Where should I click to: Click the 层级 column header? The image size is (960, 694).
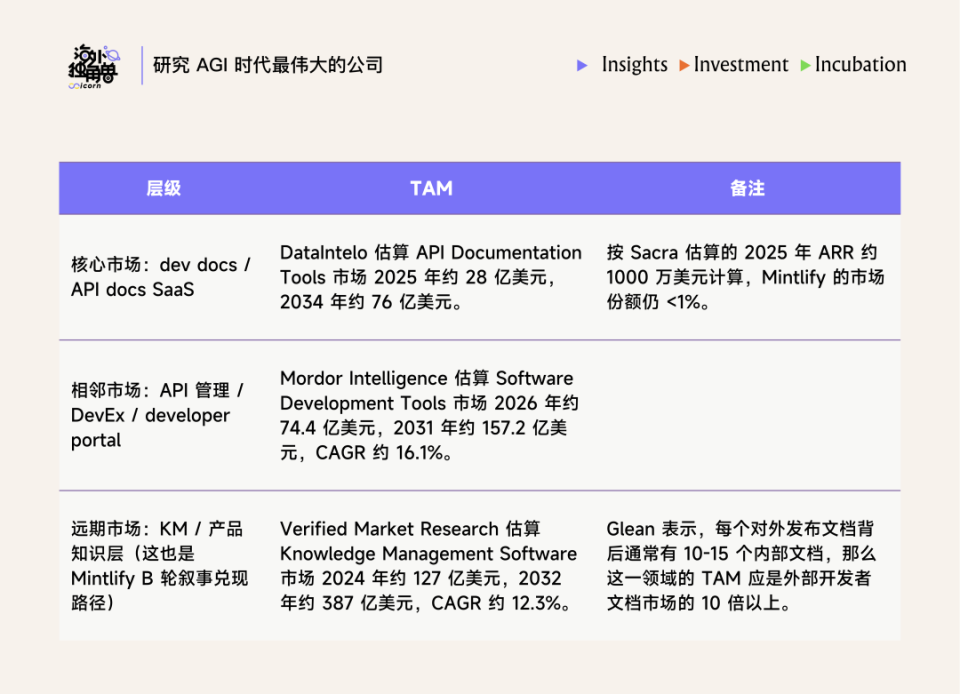[163, 188]
